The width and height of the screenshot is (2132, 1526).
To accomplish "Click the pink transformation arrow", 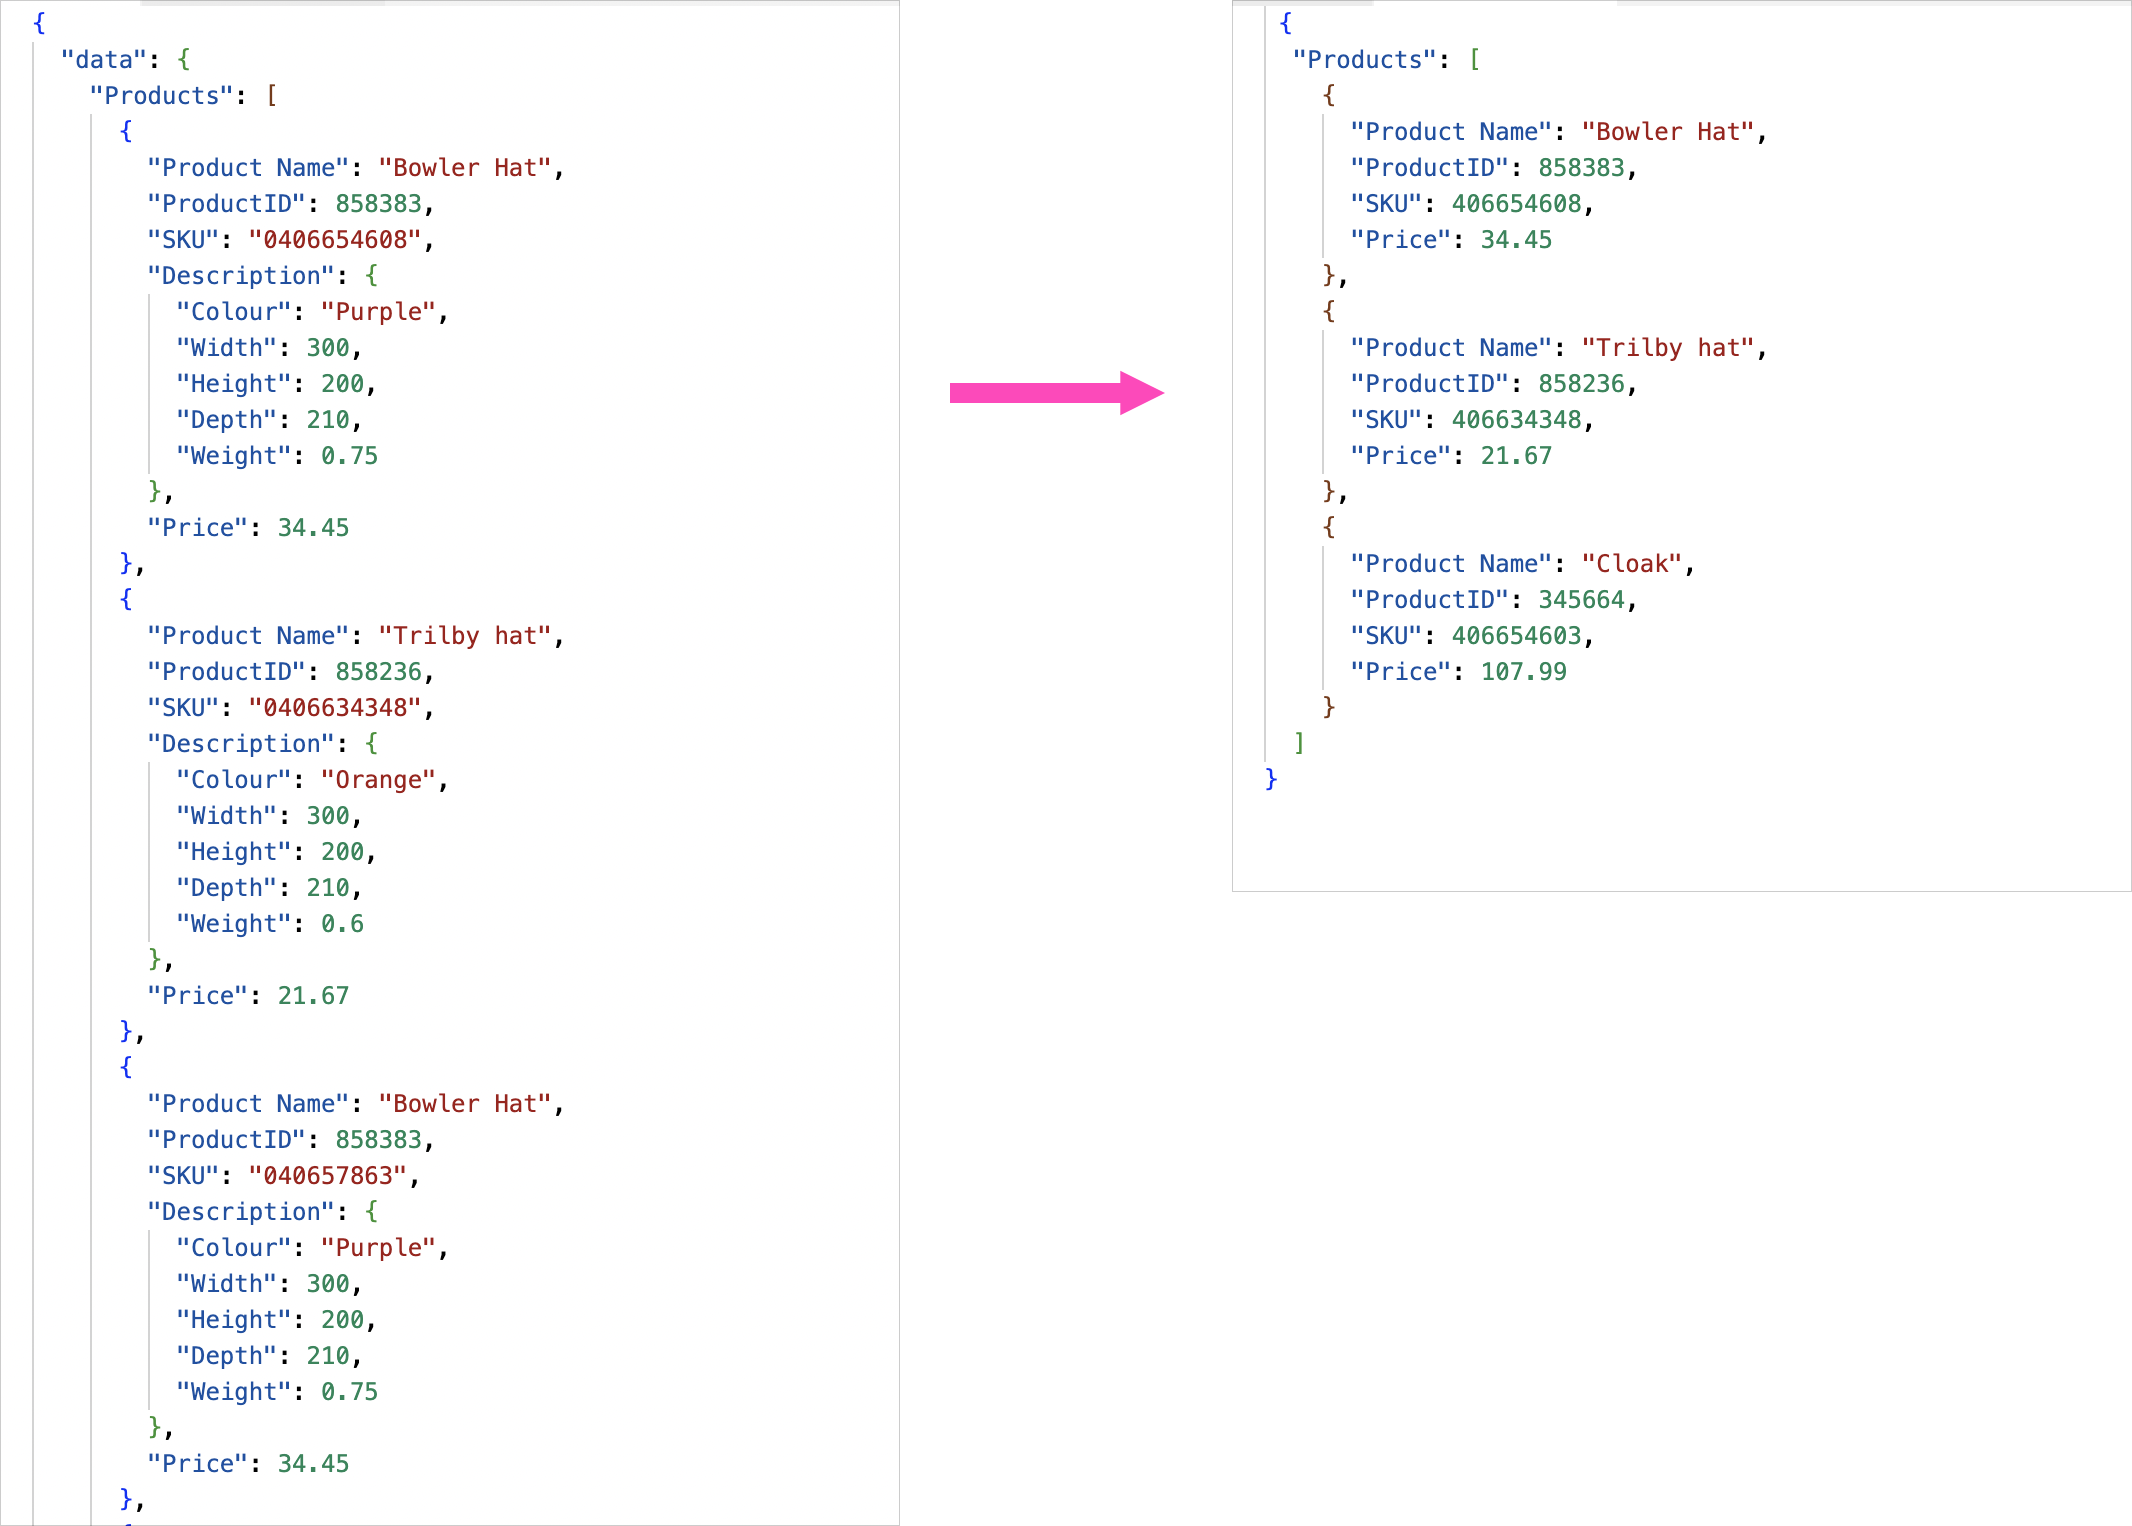I will tap(1055, 395).
